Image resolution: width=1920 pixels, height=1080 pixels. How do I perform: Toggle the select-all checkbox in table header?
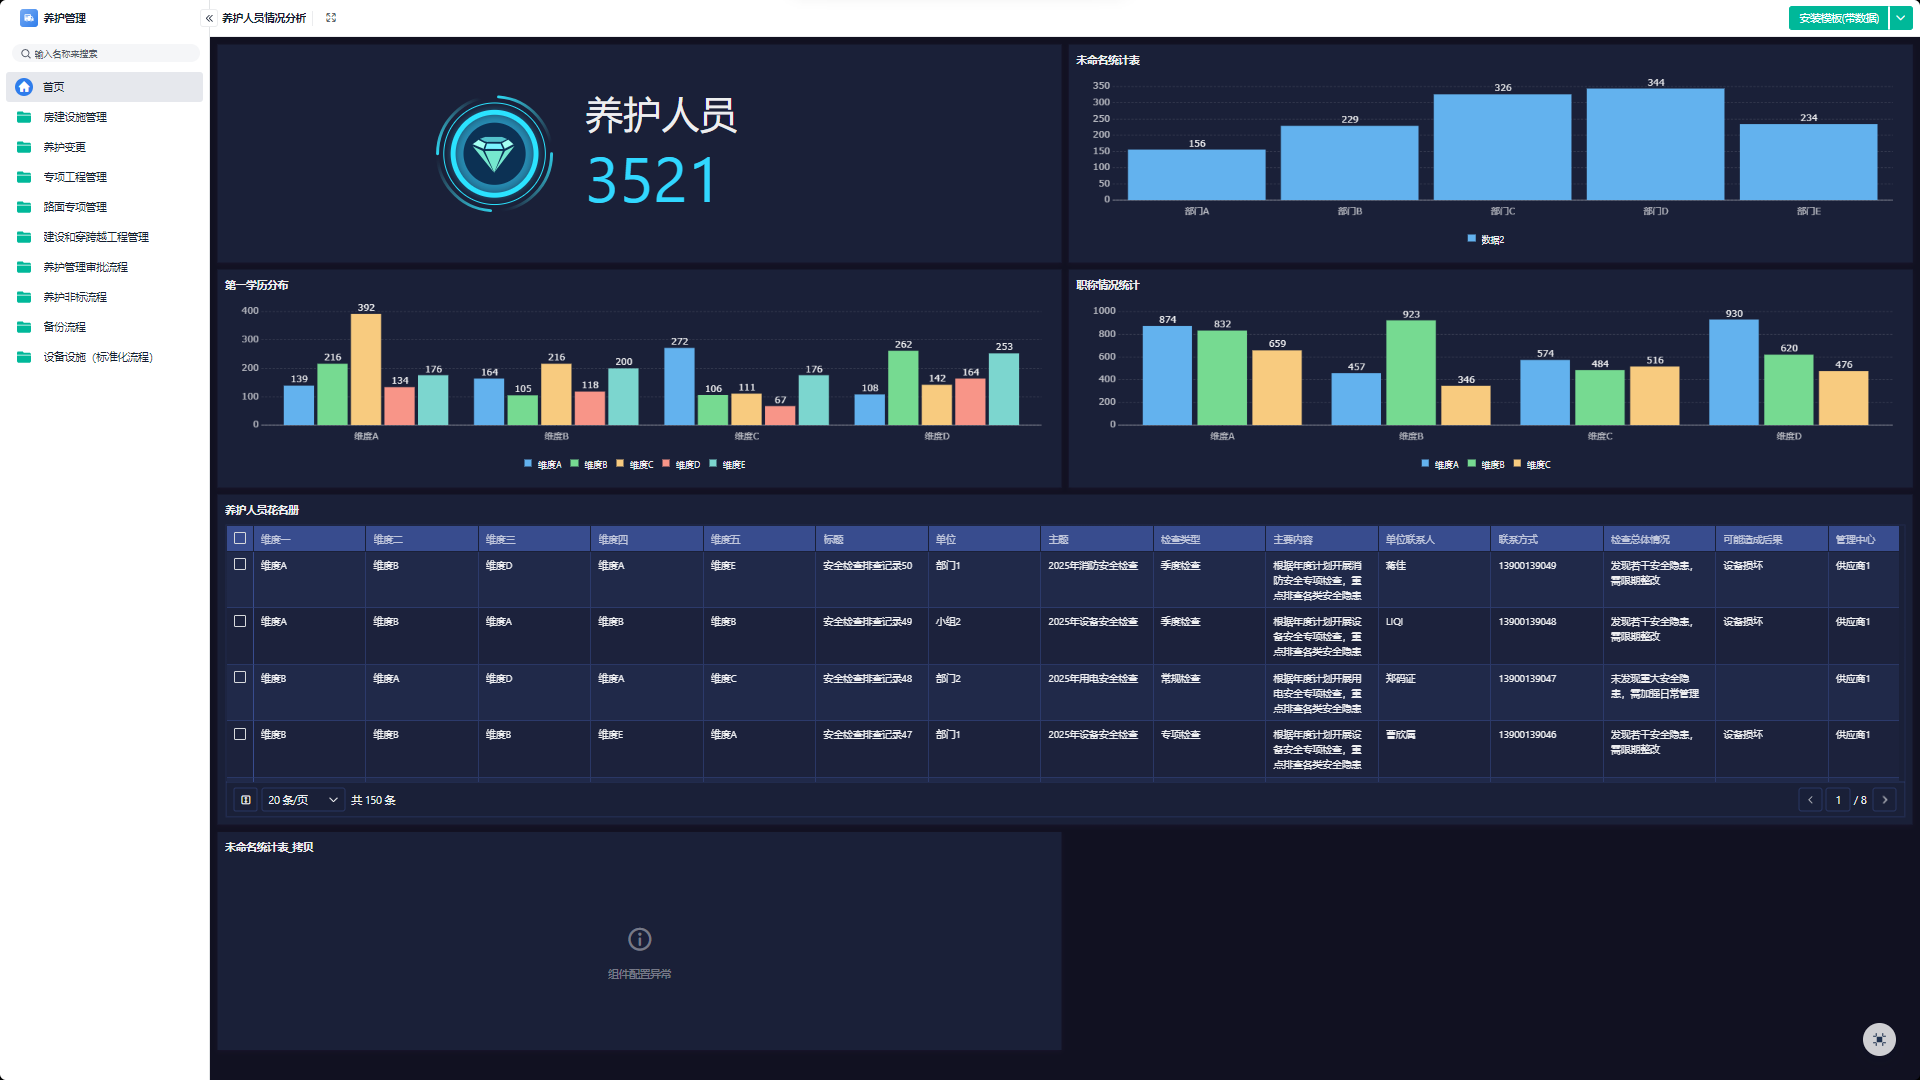(240, 538)
